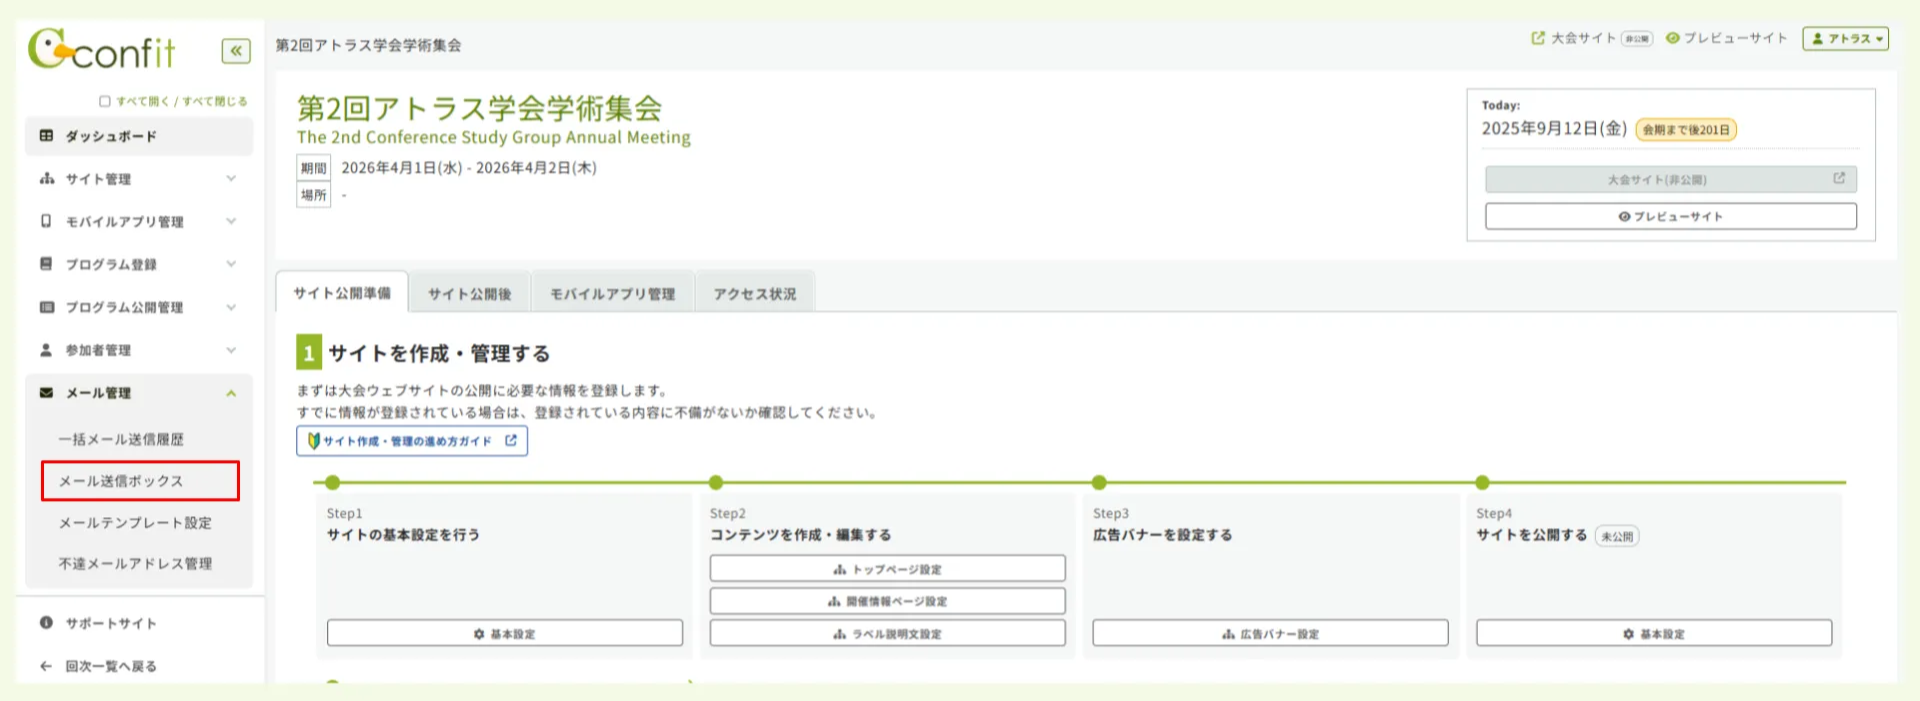Image resolution: width=1920 pixels, height=701 pixels.
Task: Click the Step2 green timeline marker
Action: pos(716,482)
